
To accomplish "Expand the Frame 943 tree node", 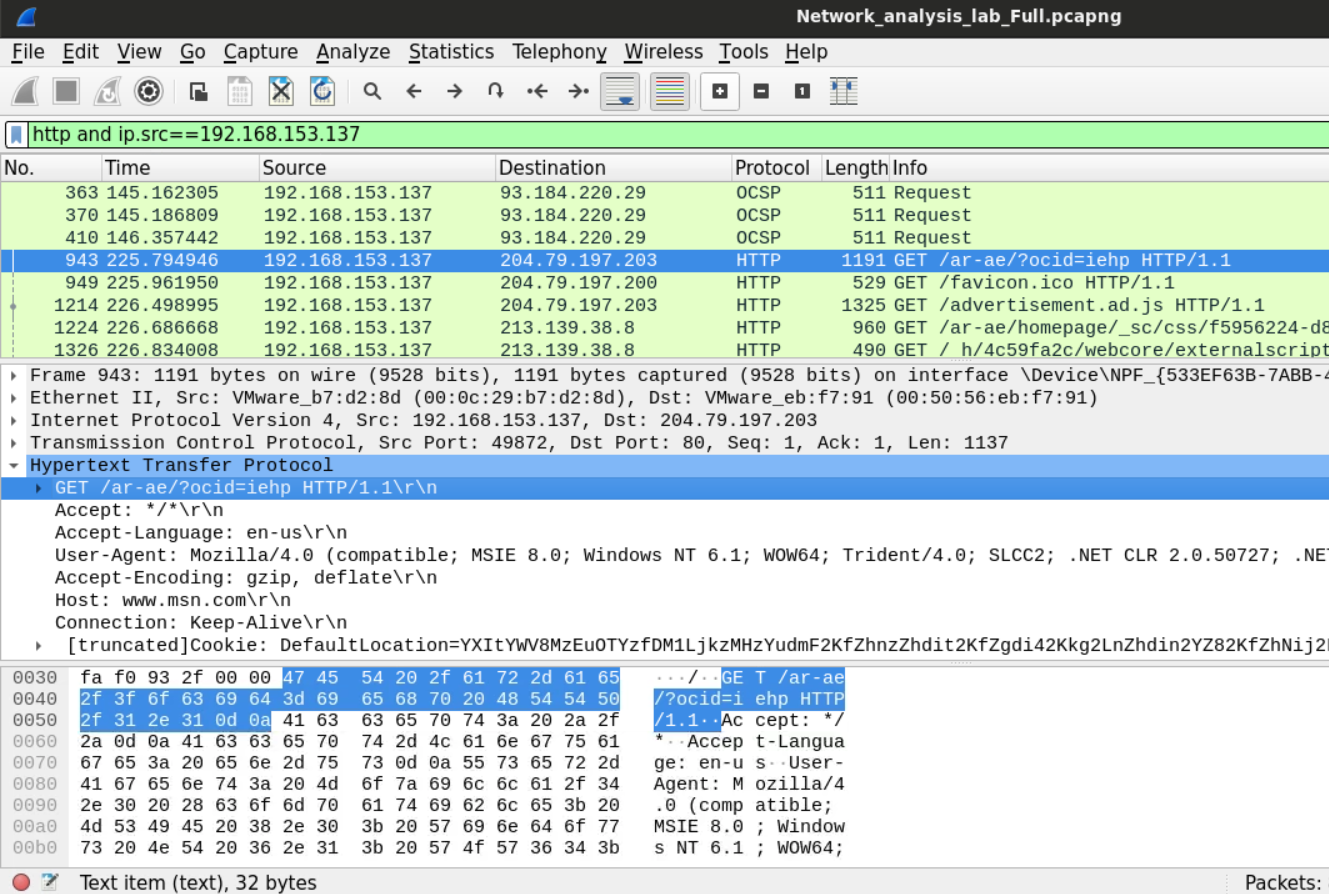I will click(x=15, y=376).
